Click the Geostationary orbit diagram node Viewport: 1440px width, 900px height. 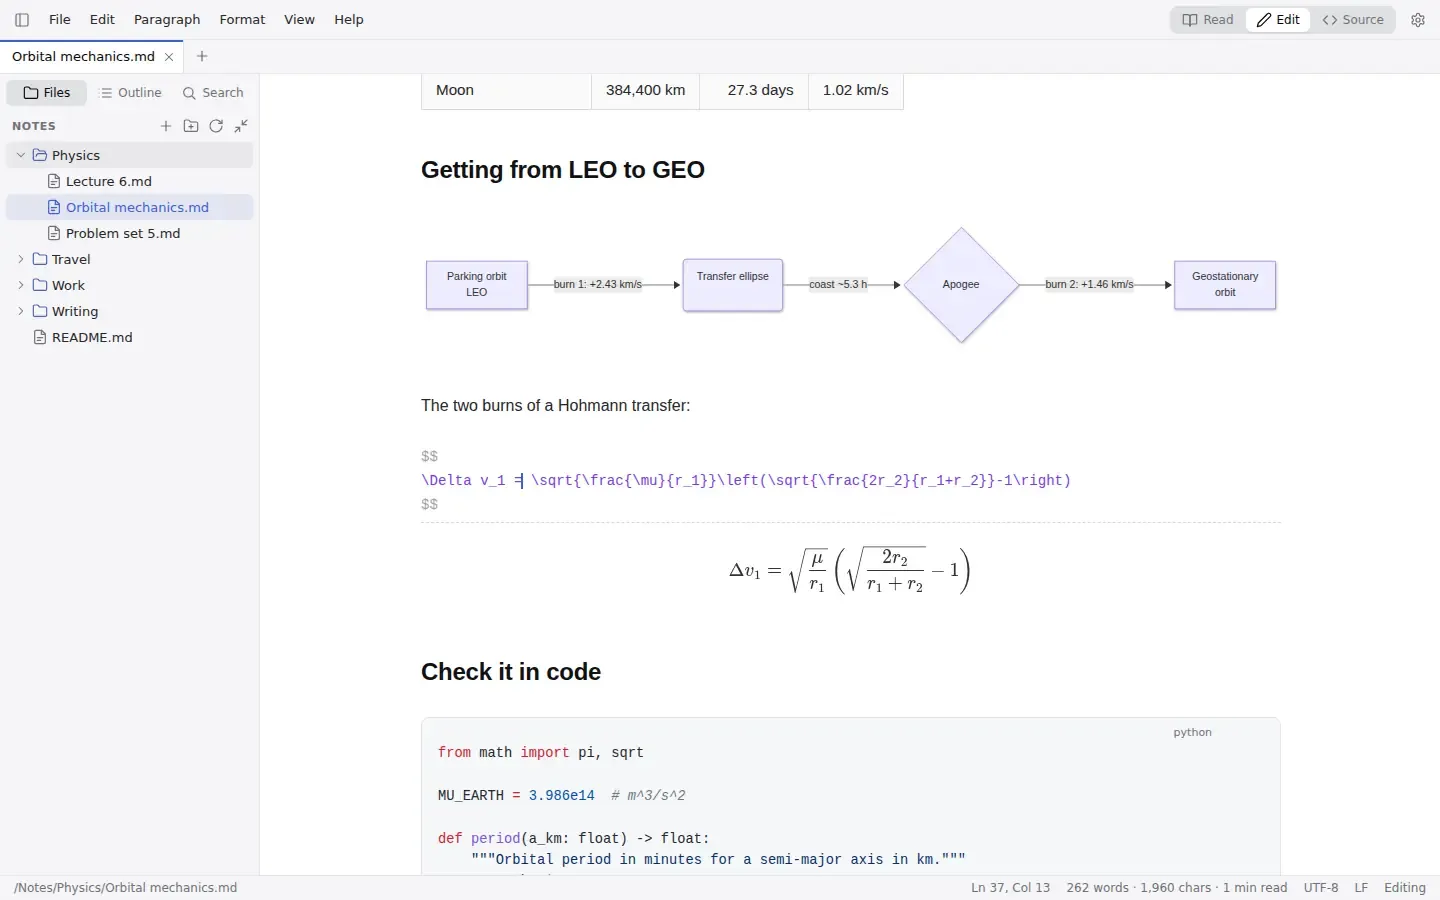(x=1225, y=285)
